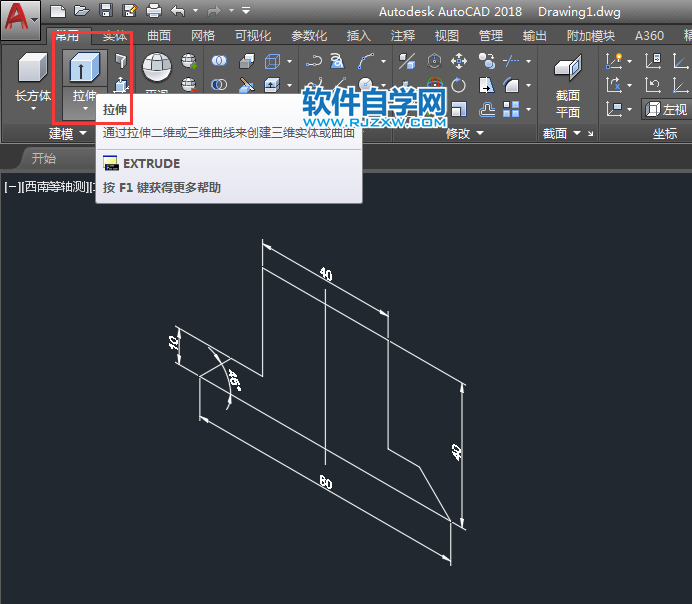
Task: Select the 3D Move gizmo icon
Action: pyautogui.click(x=458, y=61)
